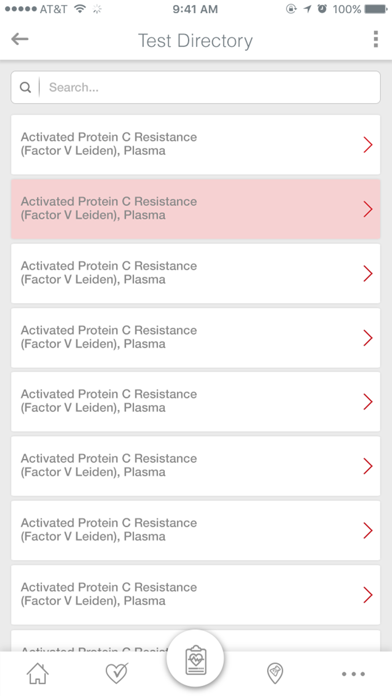
Task: Open the fourth Factor V Leiden row
Action: [196, 338]
